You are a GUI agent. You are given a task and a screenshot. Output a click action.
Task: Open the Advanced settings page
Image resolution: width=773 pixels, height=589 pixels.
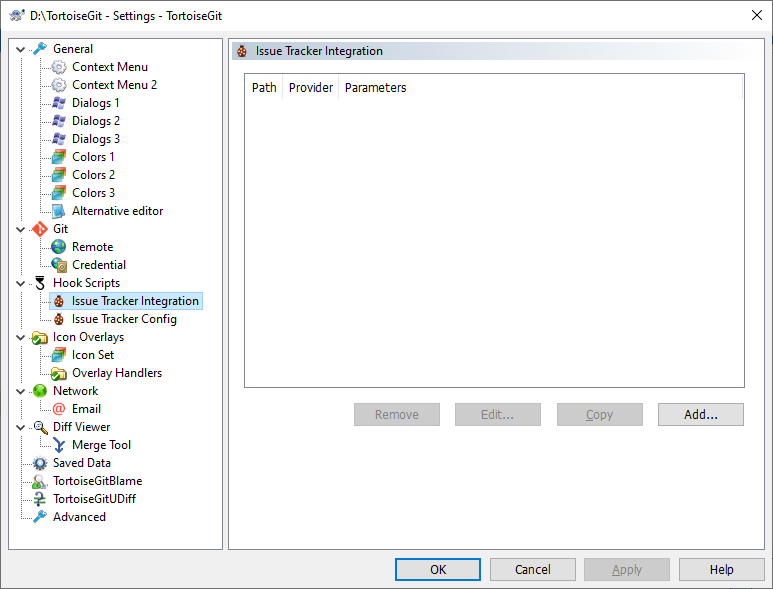click(79, 517)
